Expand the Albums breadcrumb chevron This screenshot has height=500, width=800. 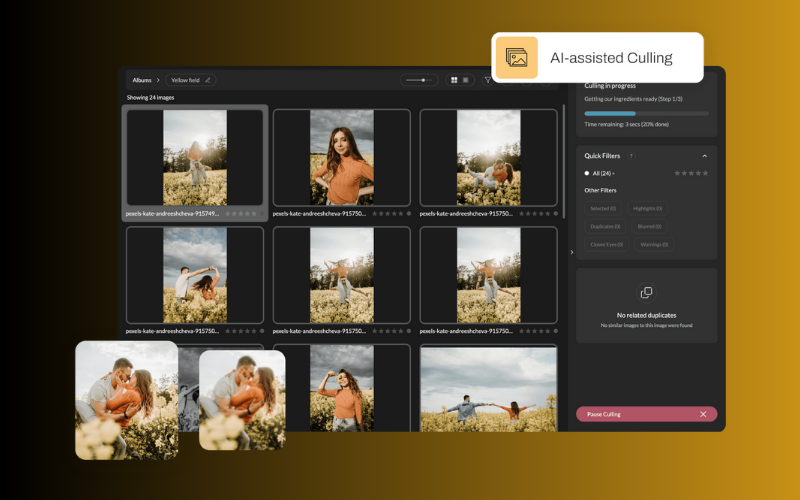(158, 80)
